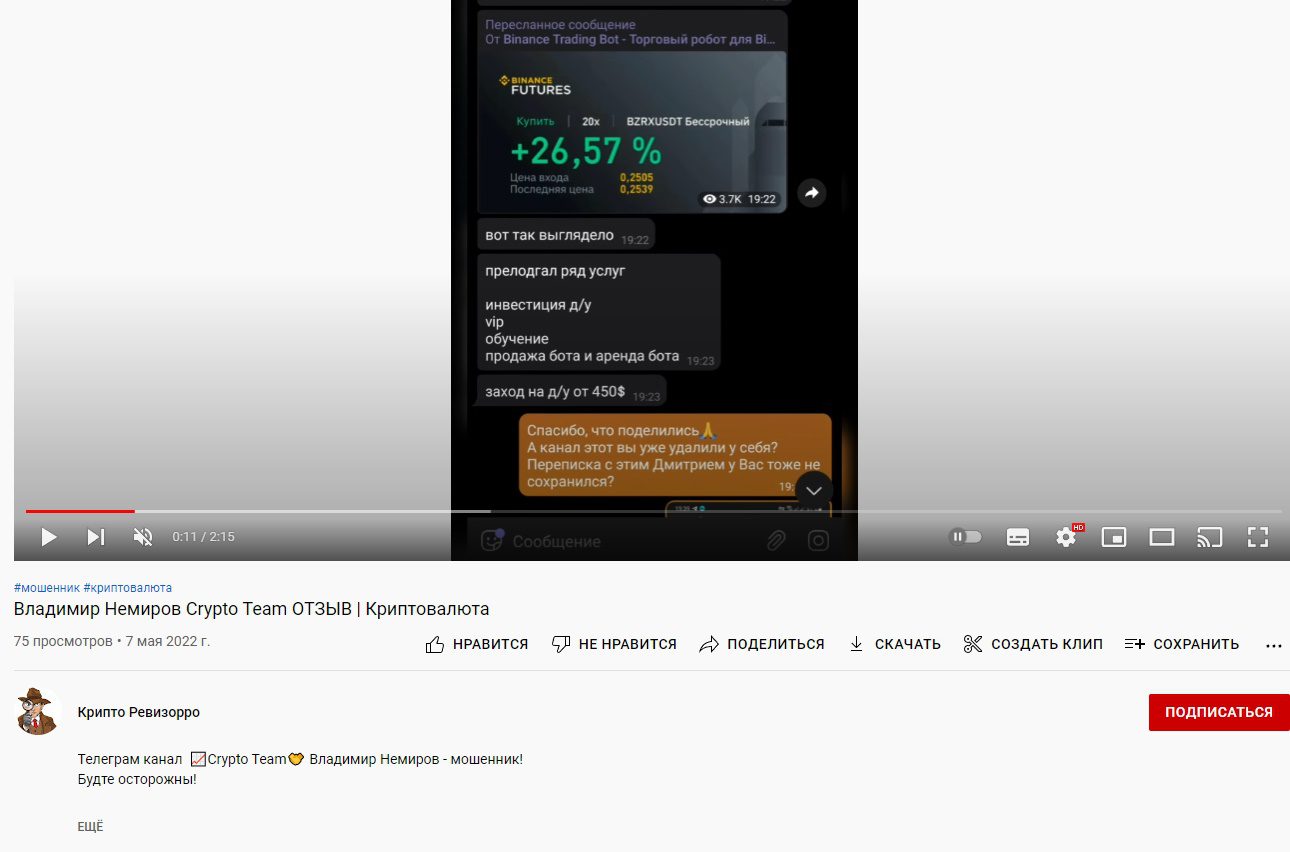Image resolution: width=1290 pixels, height=852 pixels.
Task: Subscribe with the red ПОДПИСАТЬСЯ button
Action: (x=1219, y=712)
